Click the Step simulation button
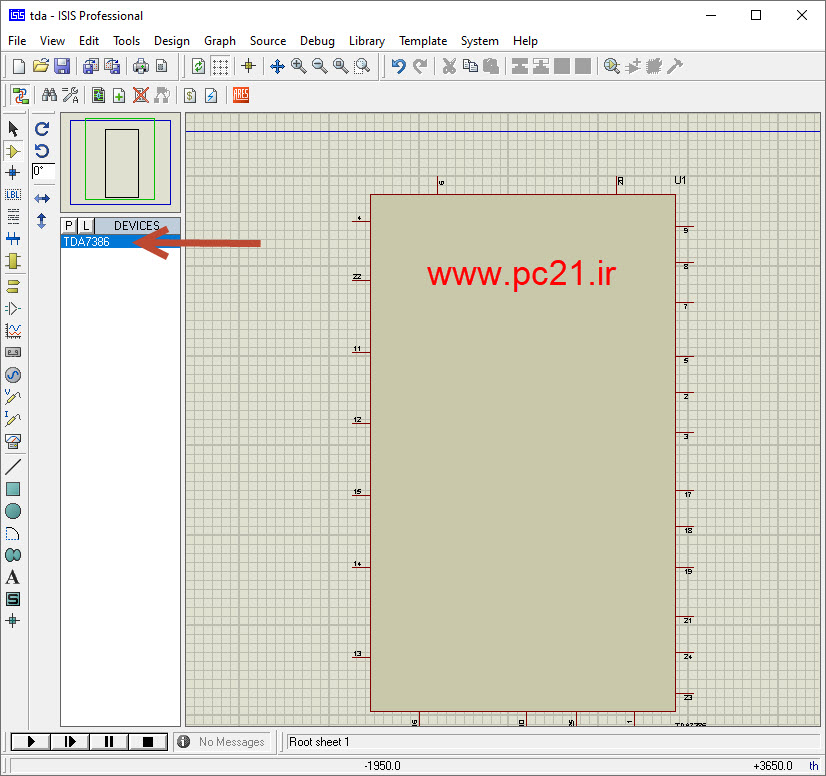Screen dimensions: 826x776 click(70, 742)
